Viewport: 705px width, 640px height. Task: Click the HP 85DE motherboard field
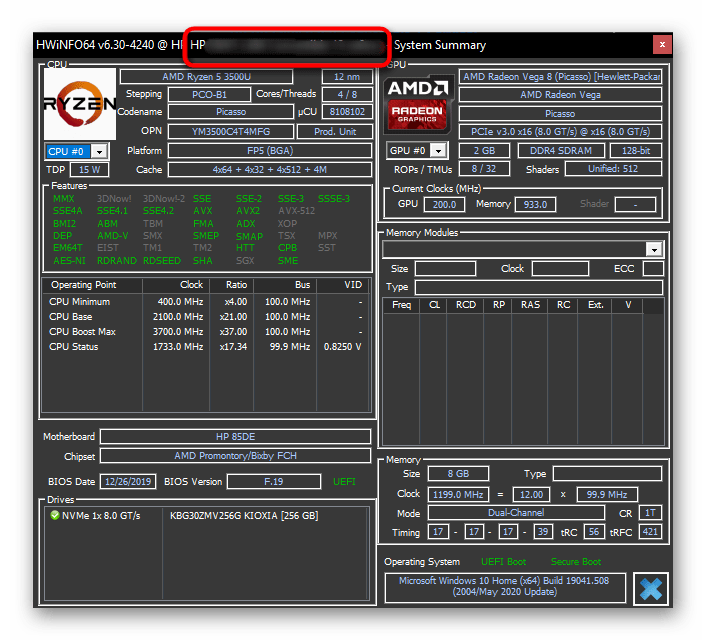click(x=235, y=437)
